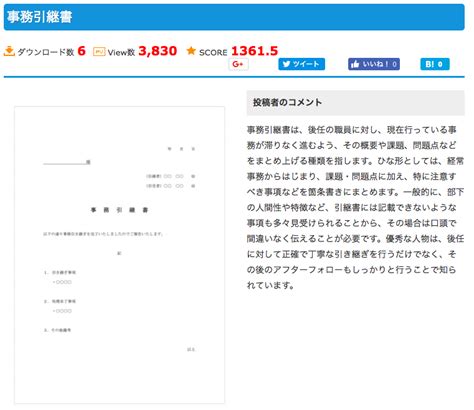The height and width of the screenshot is (410, 474).
Task: Click the view count 3,830
Action: pos(157,51)
